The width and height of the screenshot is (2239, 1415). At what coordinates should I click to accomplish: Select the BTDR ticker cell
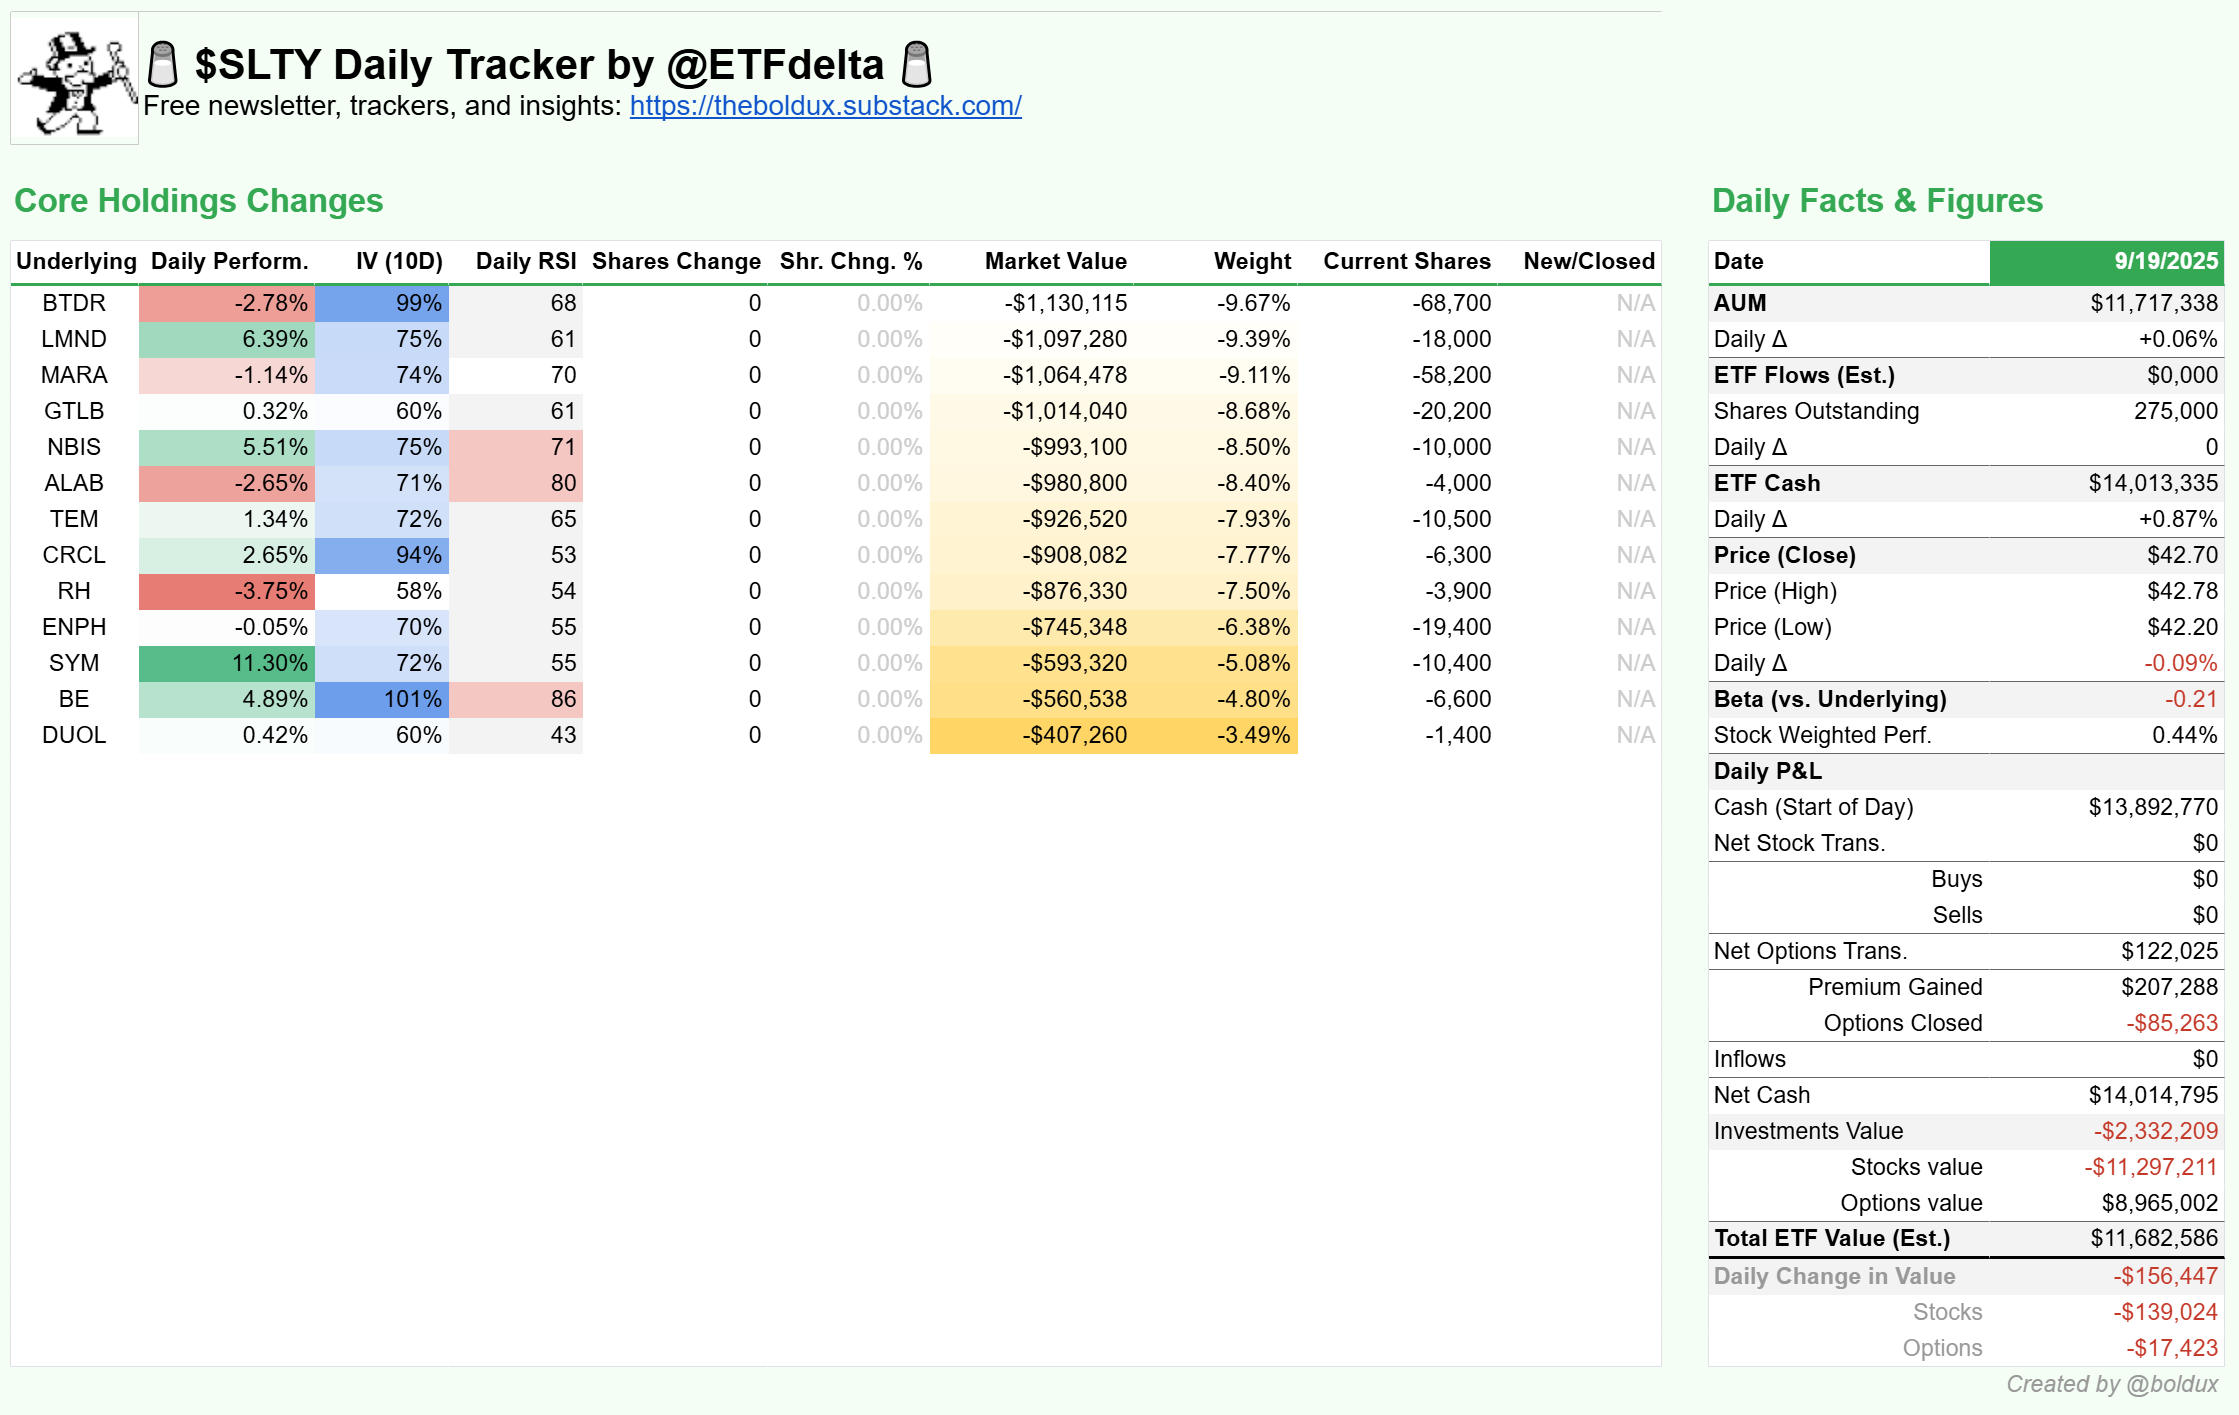[x=73, y=303]
